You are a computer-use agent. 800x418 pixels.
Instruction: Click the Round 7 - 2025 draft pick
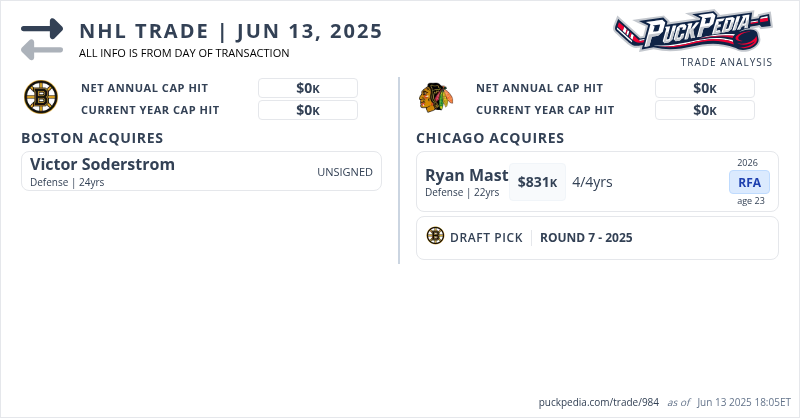(586, 238)
